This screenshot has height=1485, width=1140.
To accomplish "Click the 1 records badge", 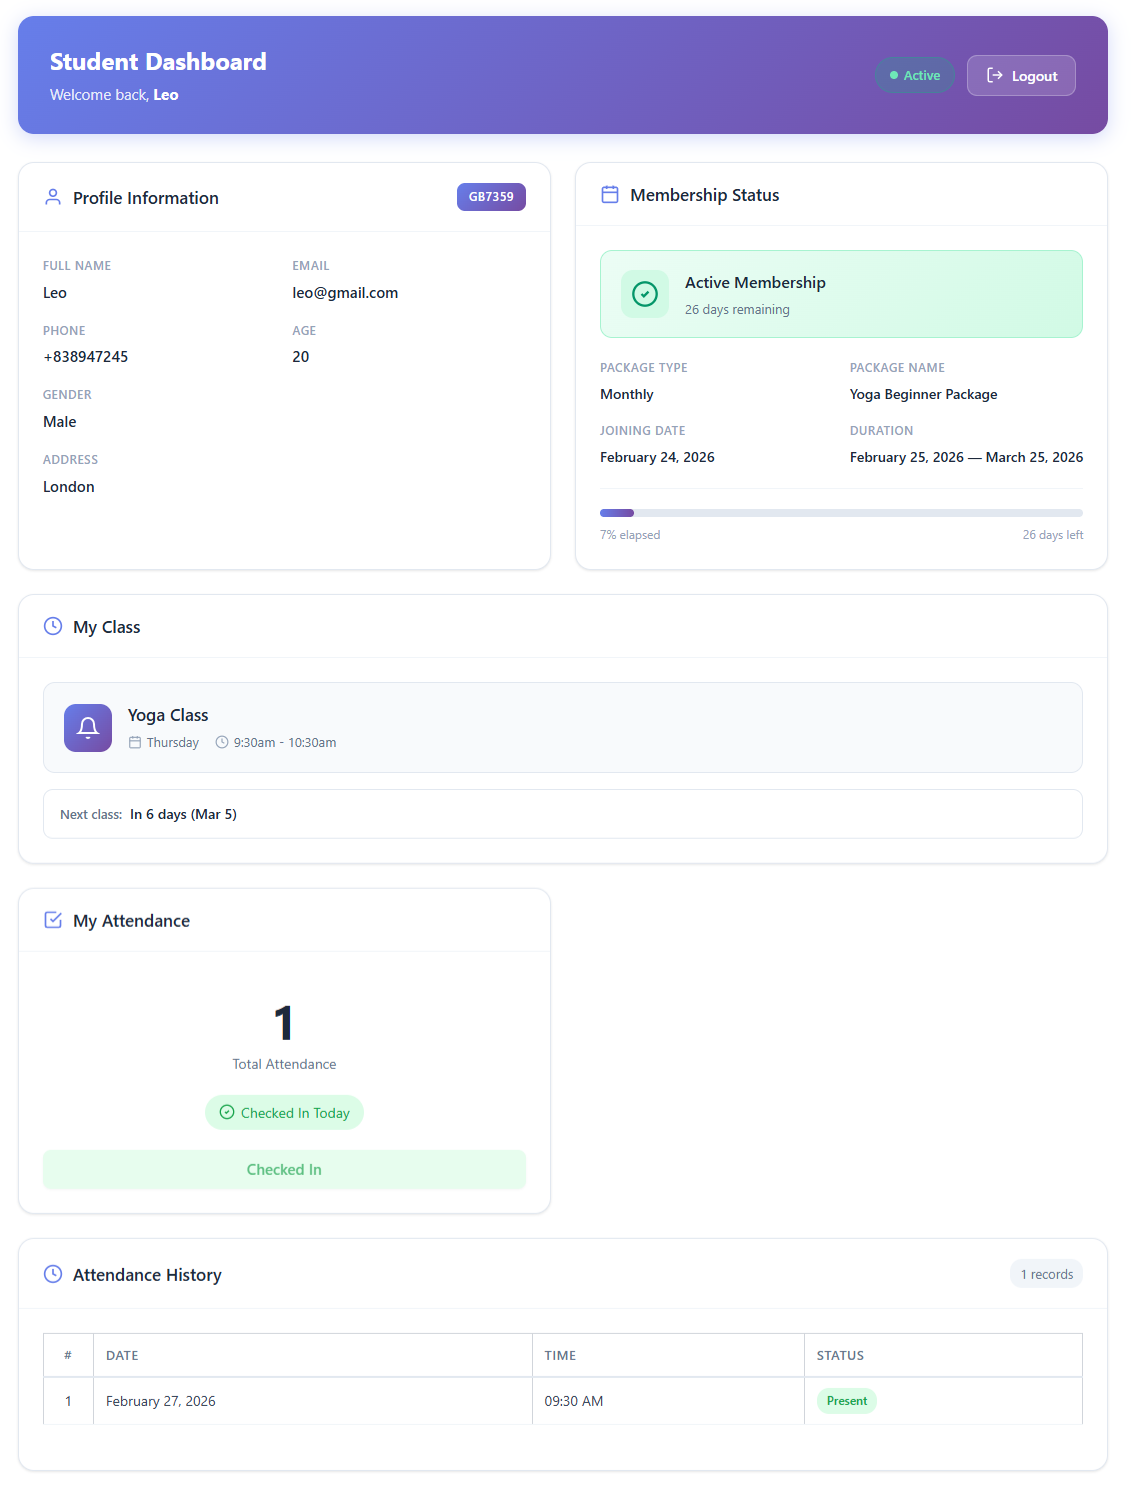I will pyautogui.click(x=1046, y=1274).
